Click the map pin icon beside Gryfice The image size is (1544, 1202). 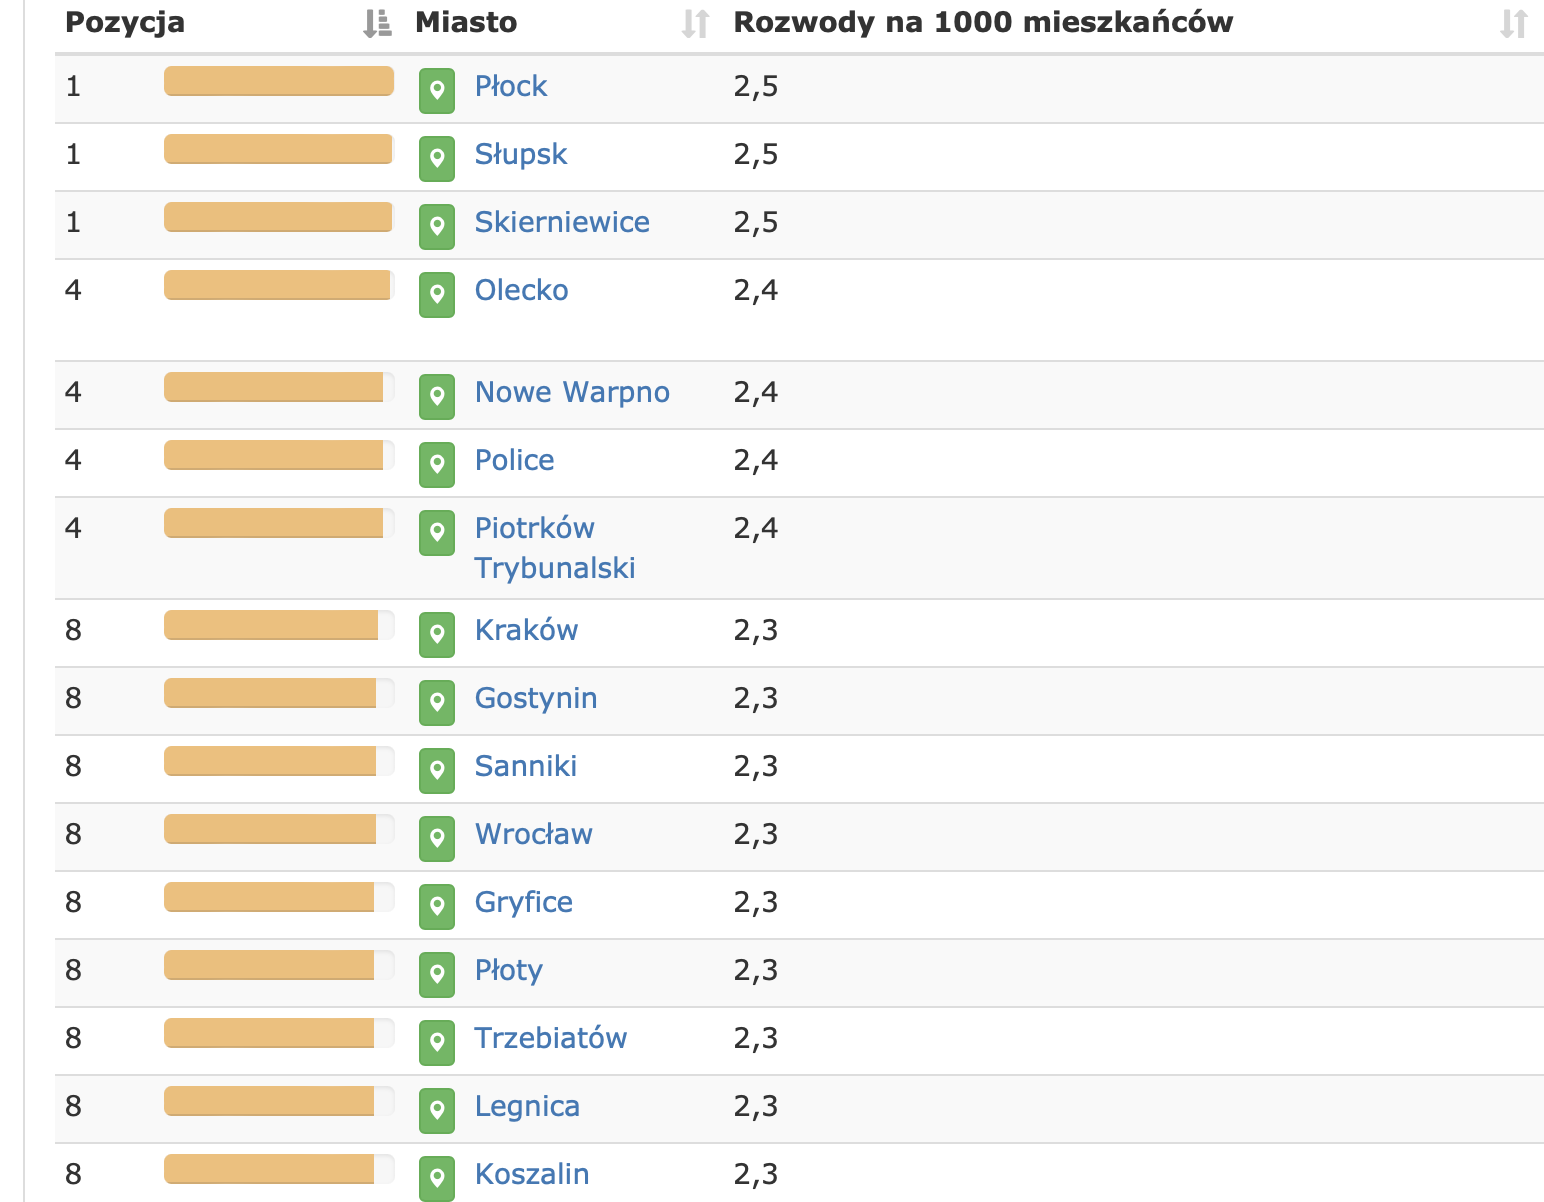click(437, 907)
